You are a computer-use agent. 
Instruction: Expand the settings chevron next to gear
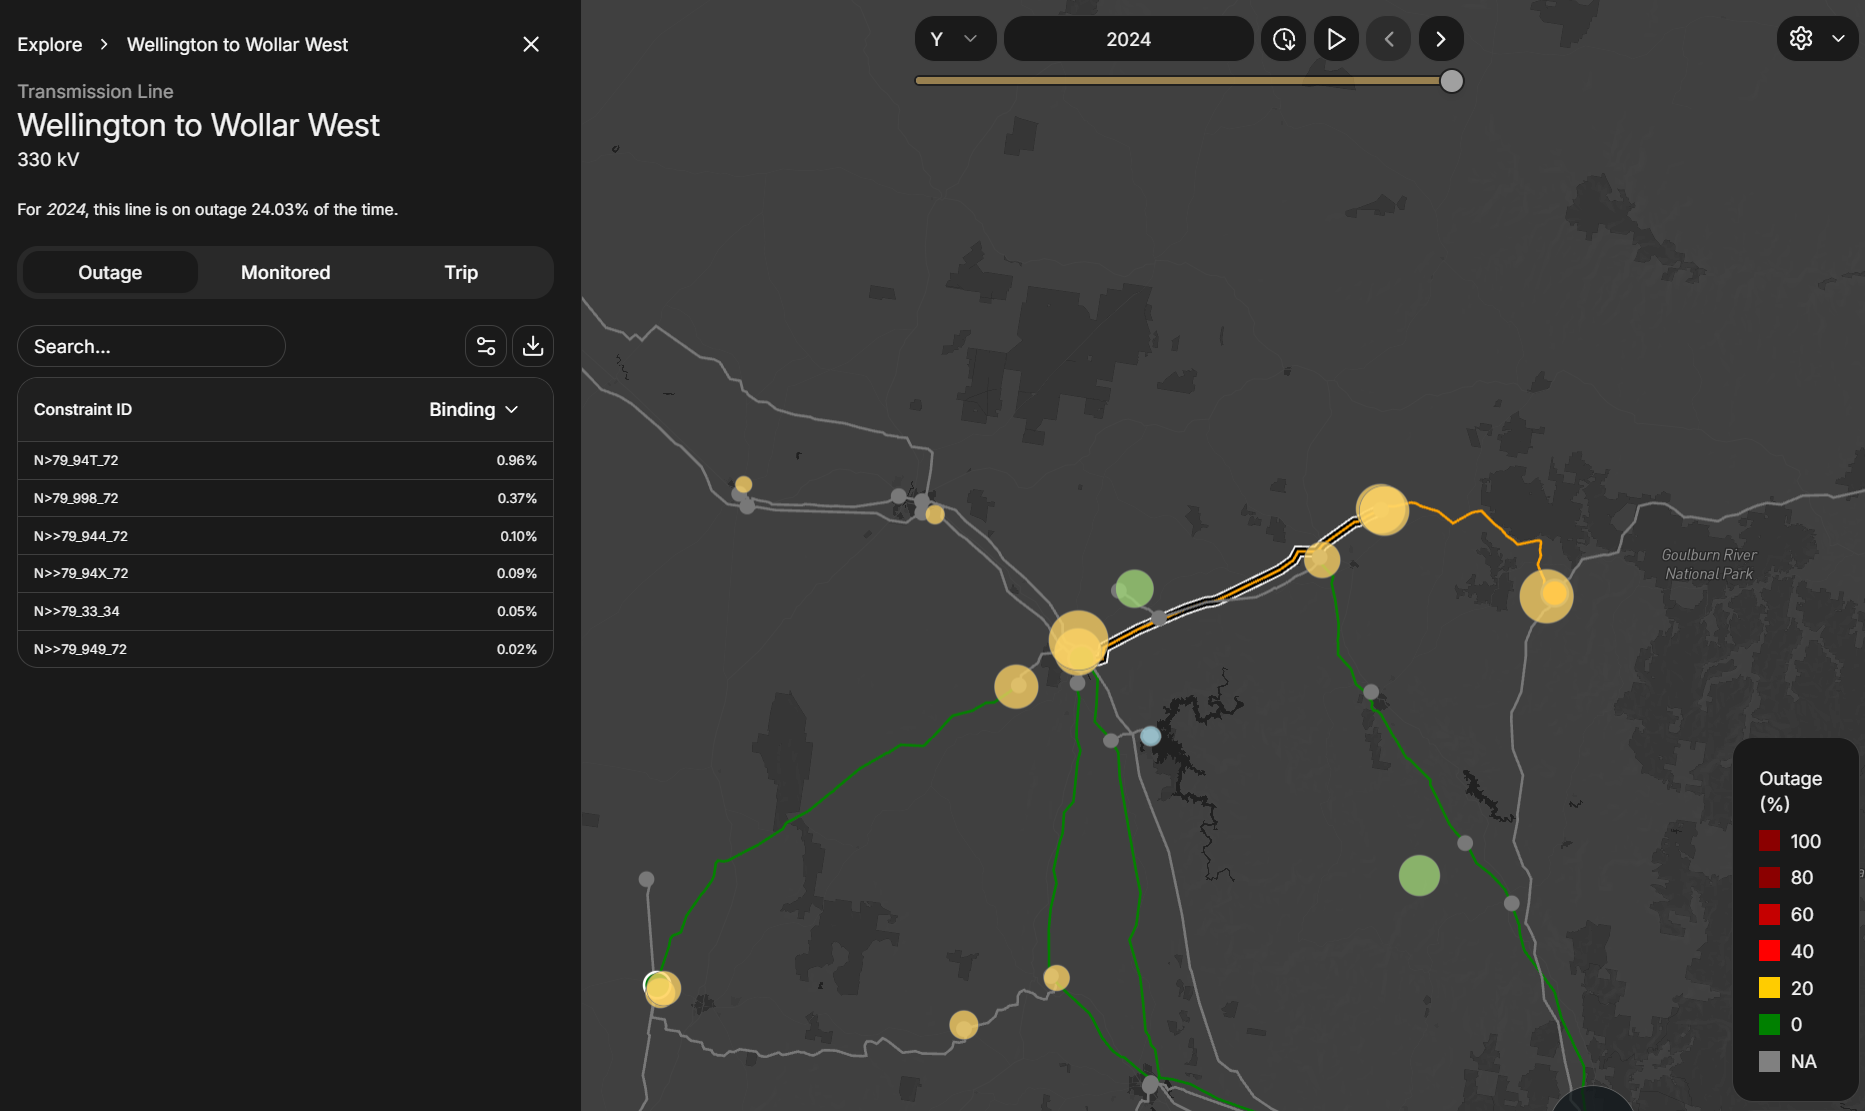pyautogui.click(x=1838, y=39)
